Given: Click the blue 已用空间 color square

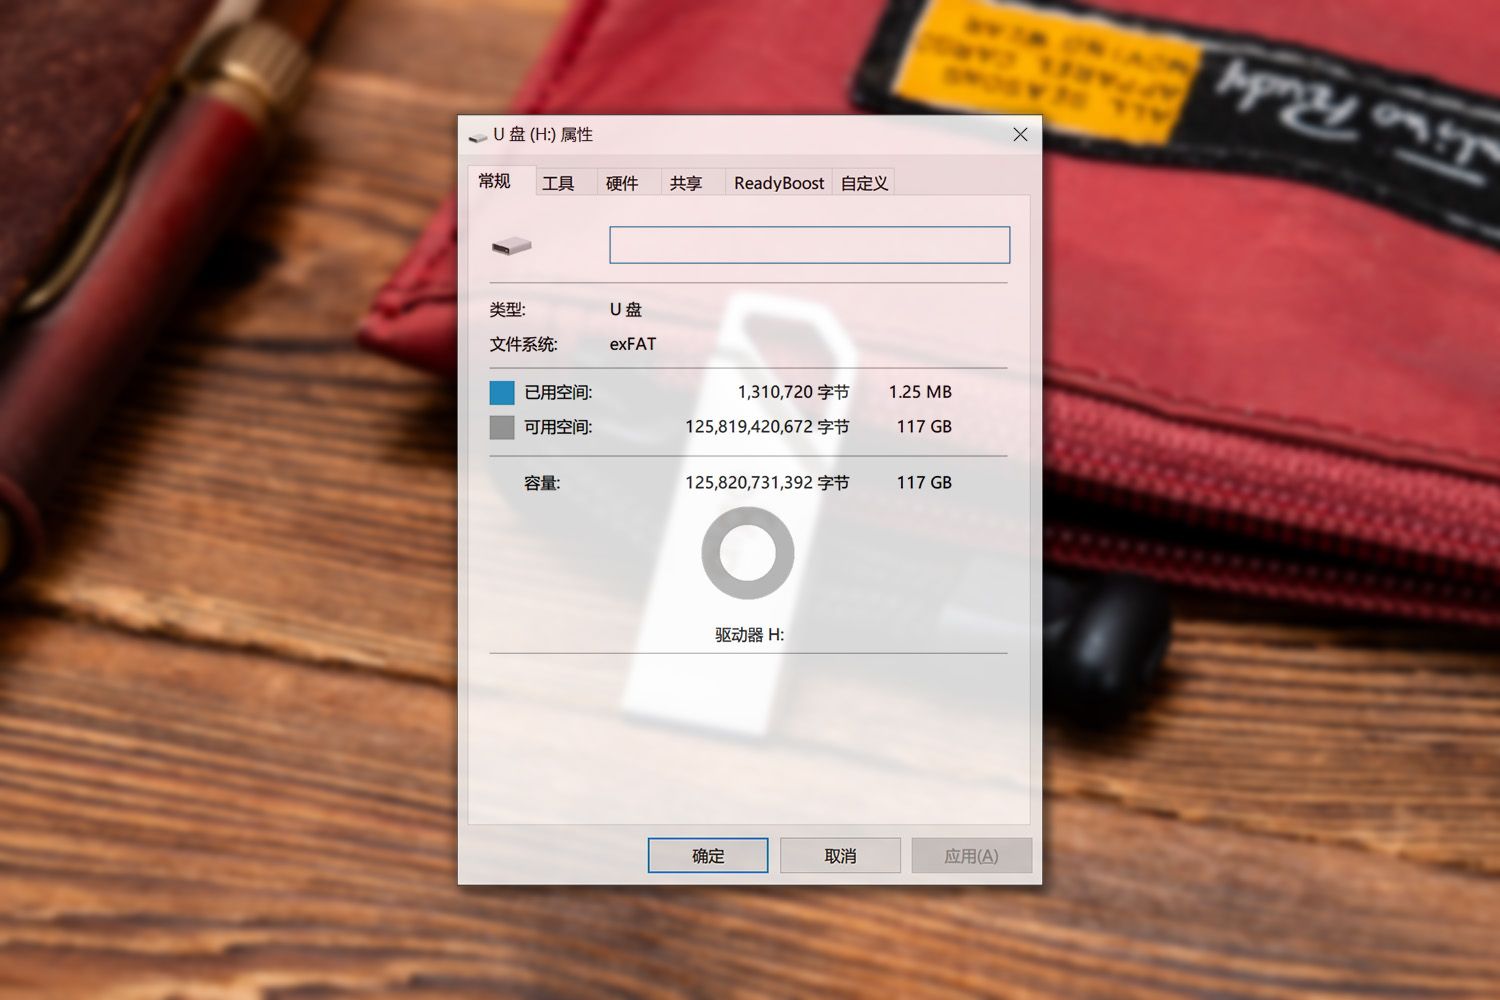Looking at the screenshot, I should 502,392.
